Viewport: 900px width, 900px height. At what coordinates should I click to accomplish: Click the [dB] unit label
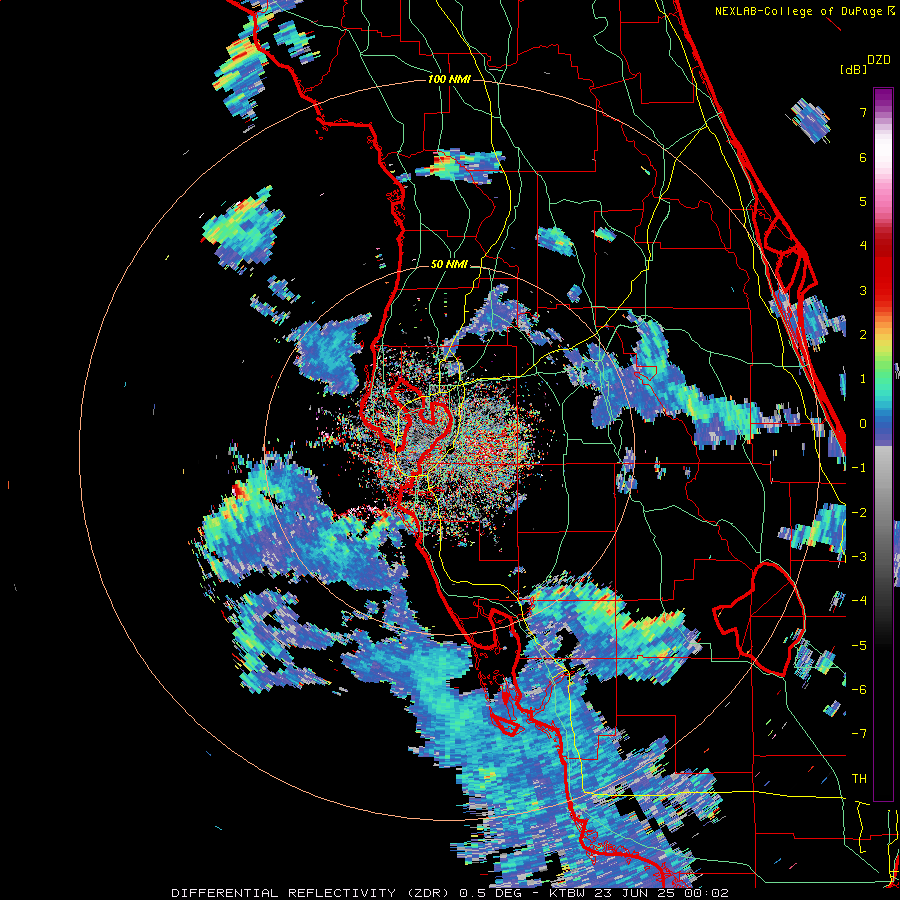coord(853,69)
